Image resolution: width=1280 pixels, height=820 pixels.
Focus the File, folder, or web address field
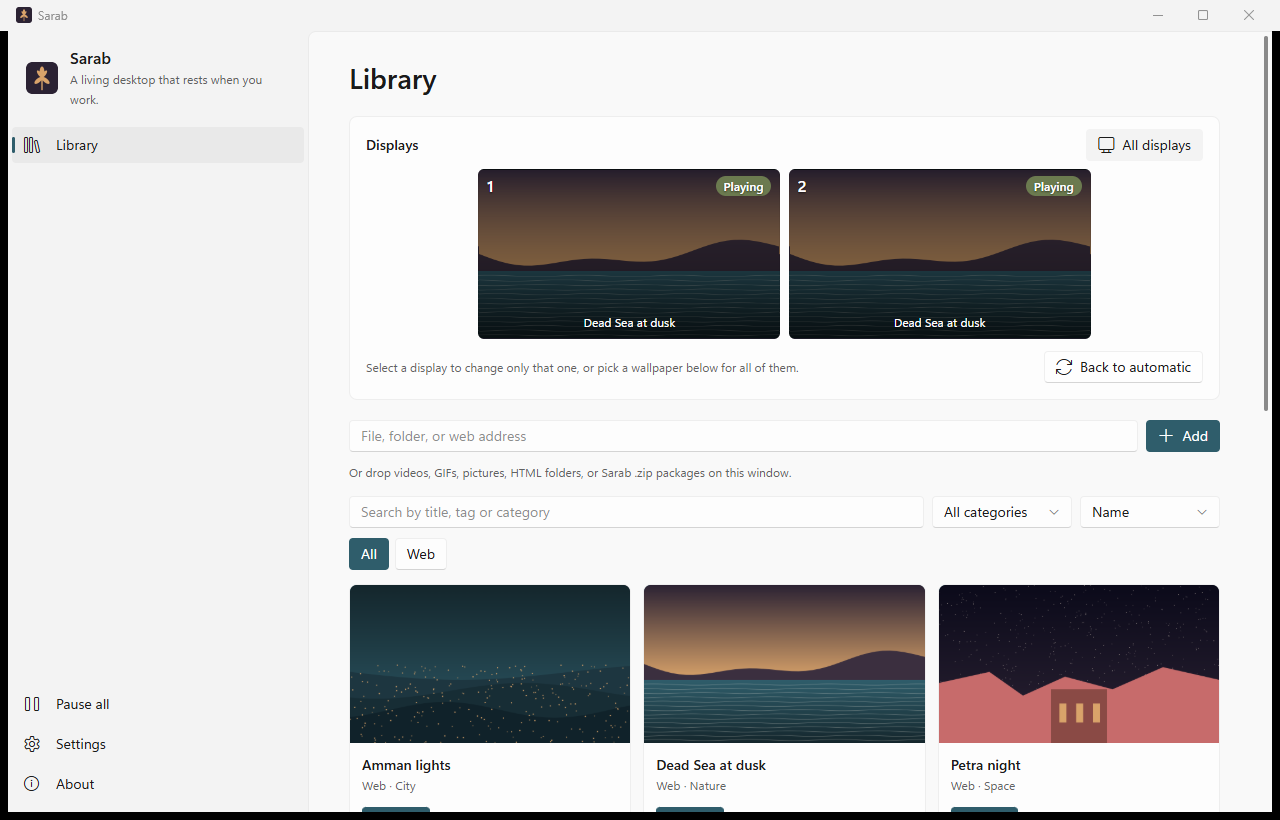tap(743, 436)
